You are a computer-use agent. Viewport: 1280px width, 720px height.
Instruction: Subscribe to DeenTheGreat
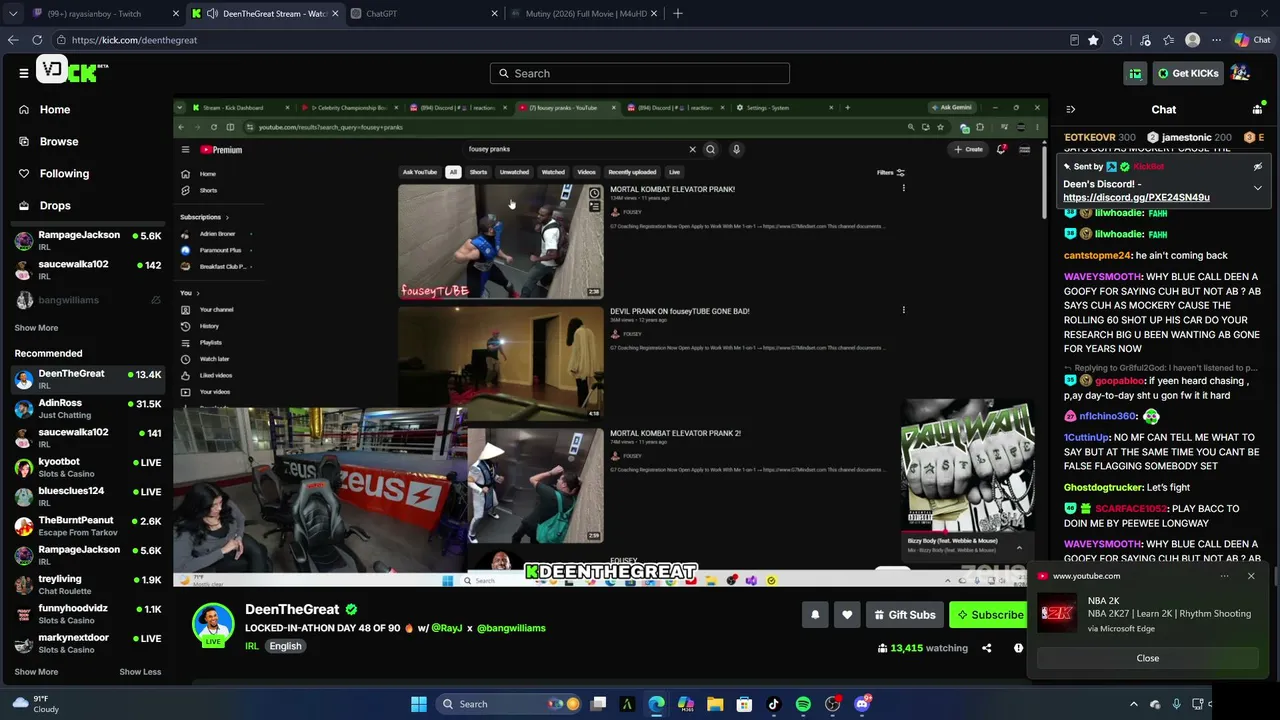989,615
